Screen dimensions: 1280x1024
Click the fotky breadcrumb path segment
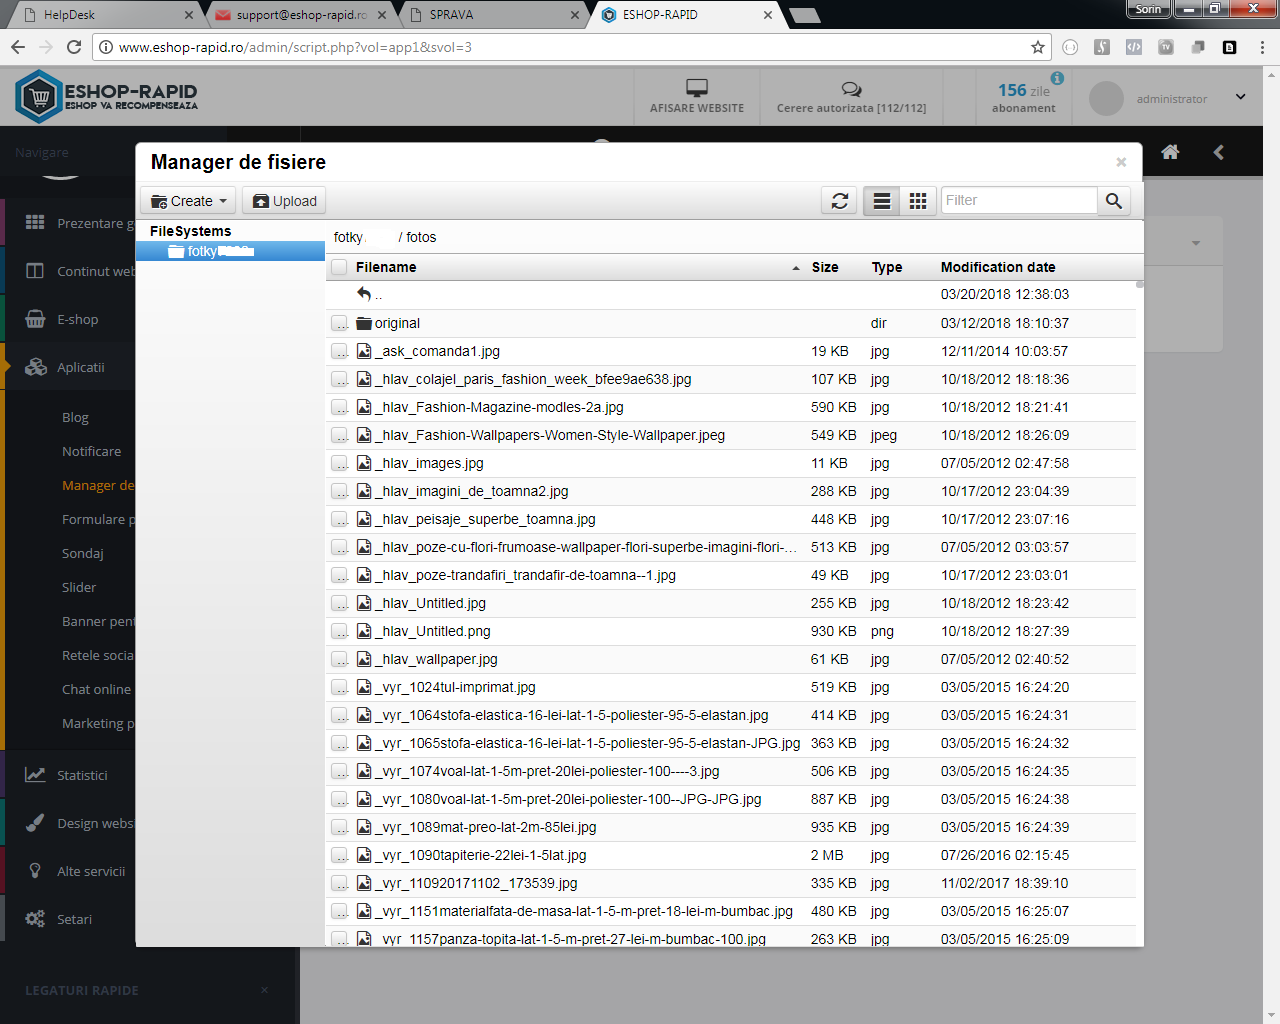coord(349,237)
